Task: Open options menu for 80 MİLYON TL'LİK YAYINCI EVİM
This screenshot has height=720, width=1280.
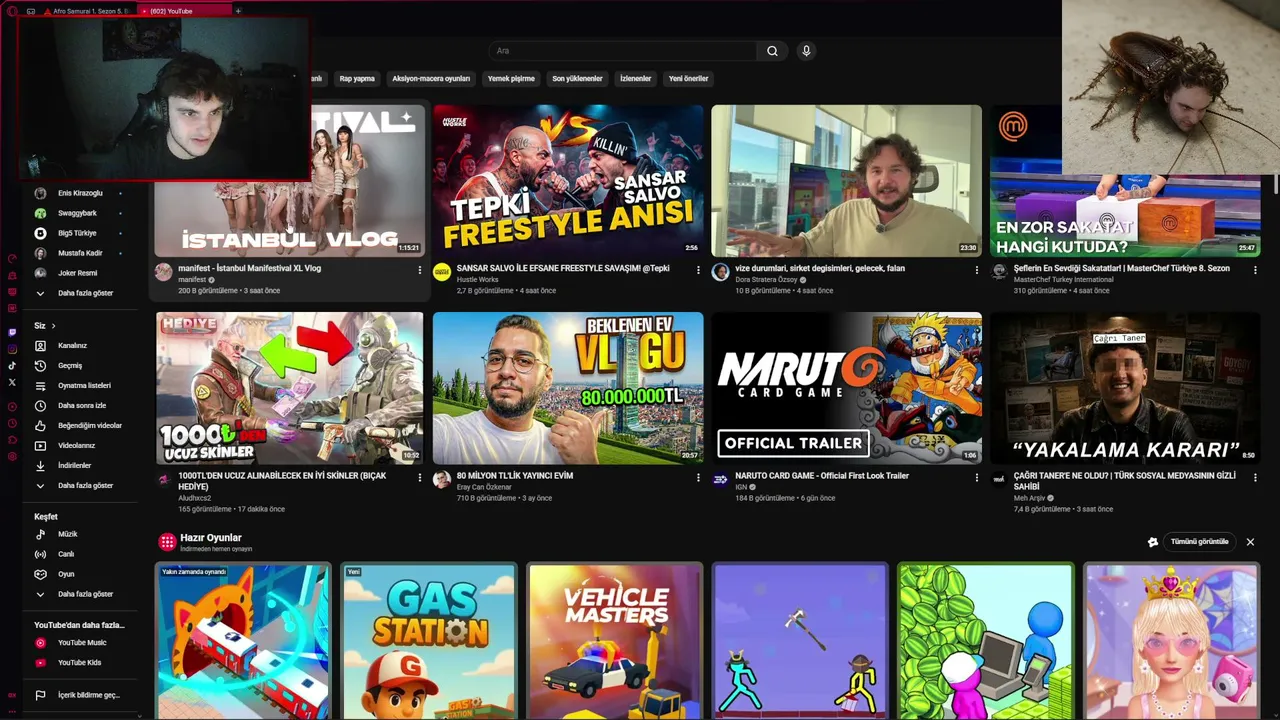Action: pos(698,478)
